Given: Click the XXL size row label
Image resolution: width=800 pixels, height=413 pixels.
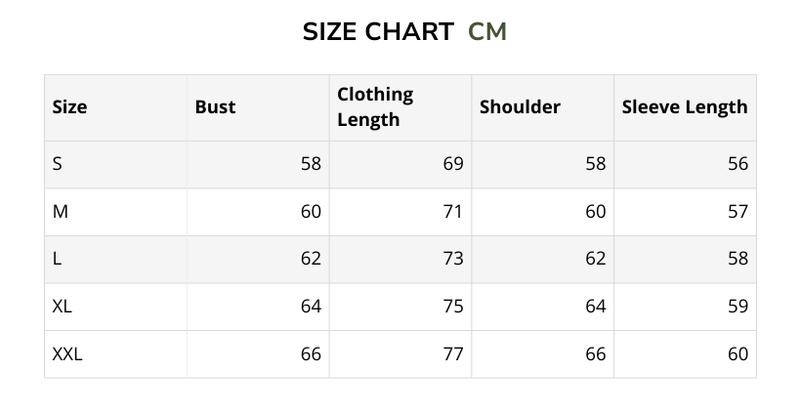Looking at the screenshot, I should tap(66, 354).
